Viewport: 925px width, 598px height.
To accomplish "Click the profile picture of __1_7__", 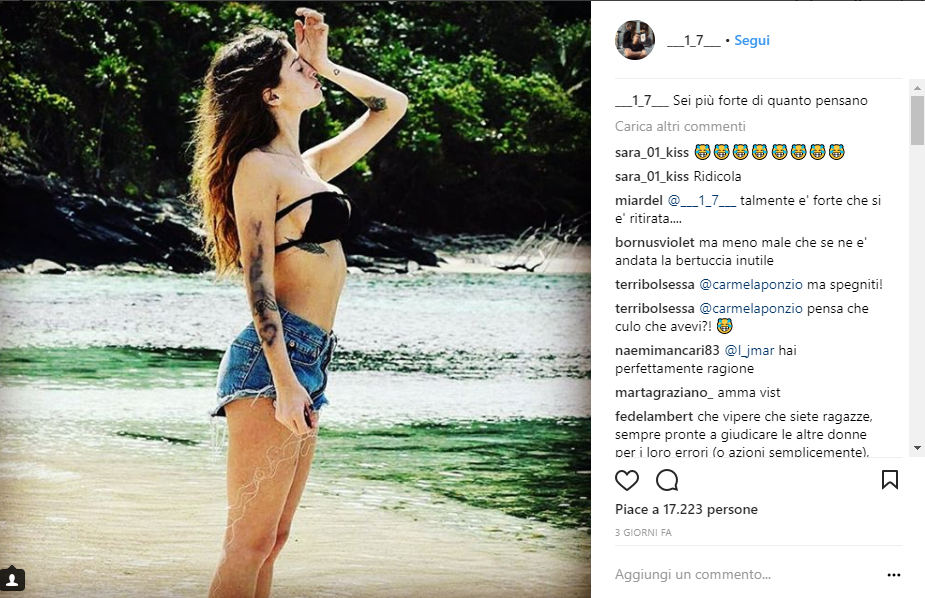I will (634, 40).
